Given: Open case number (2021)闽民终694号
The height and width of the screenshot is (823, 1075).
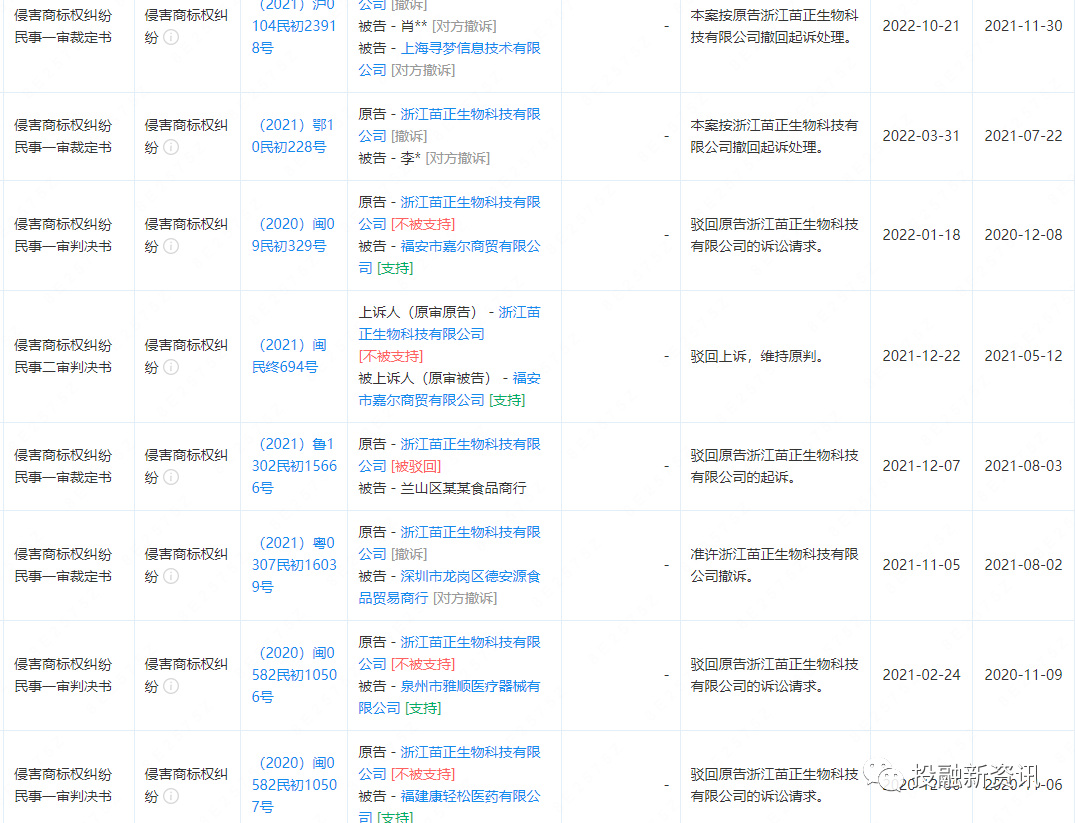Looking at the screenshot, I should click(297, 355).
